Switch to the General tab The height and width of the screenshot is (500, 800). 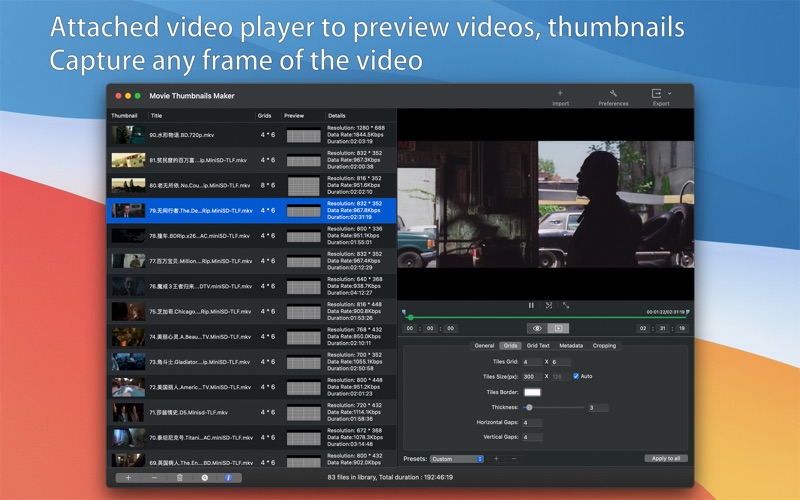pyautogui.click(x=484, y=345)
